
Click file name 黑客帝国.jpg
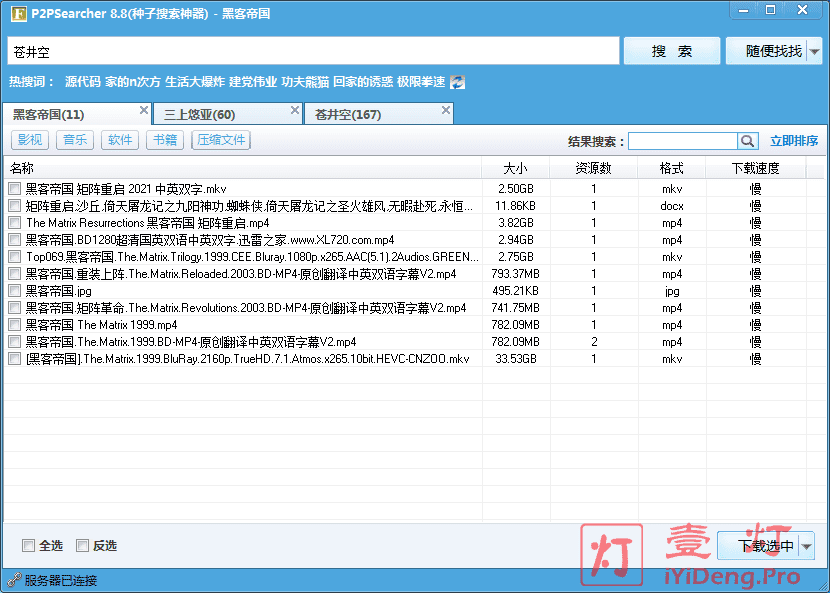click(x=59, y=291)
